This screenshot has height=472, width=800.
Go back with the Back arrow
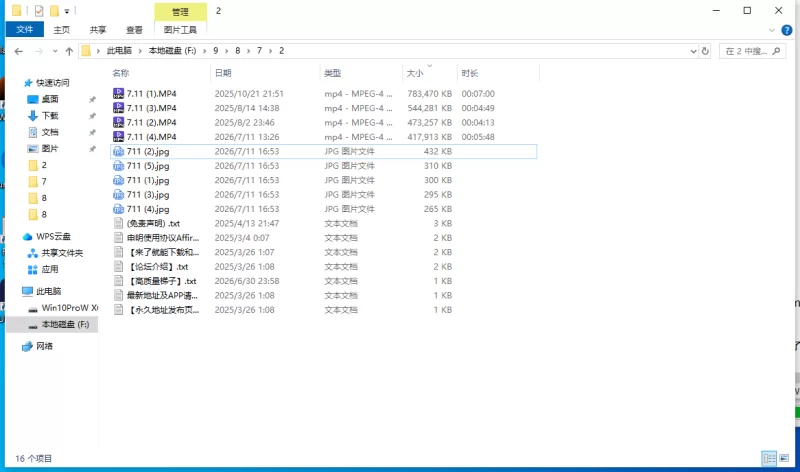pyautogui.click(x=19, y=51)
